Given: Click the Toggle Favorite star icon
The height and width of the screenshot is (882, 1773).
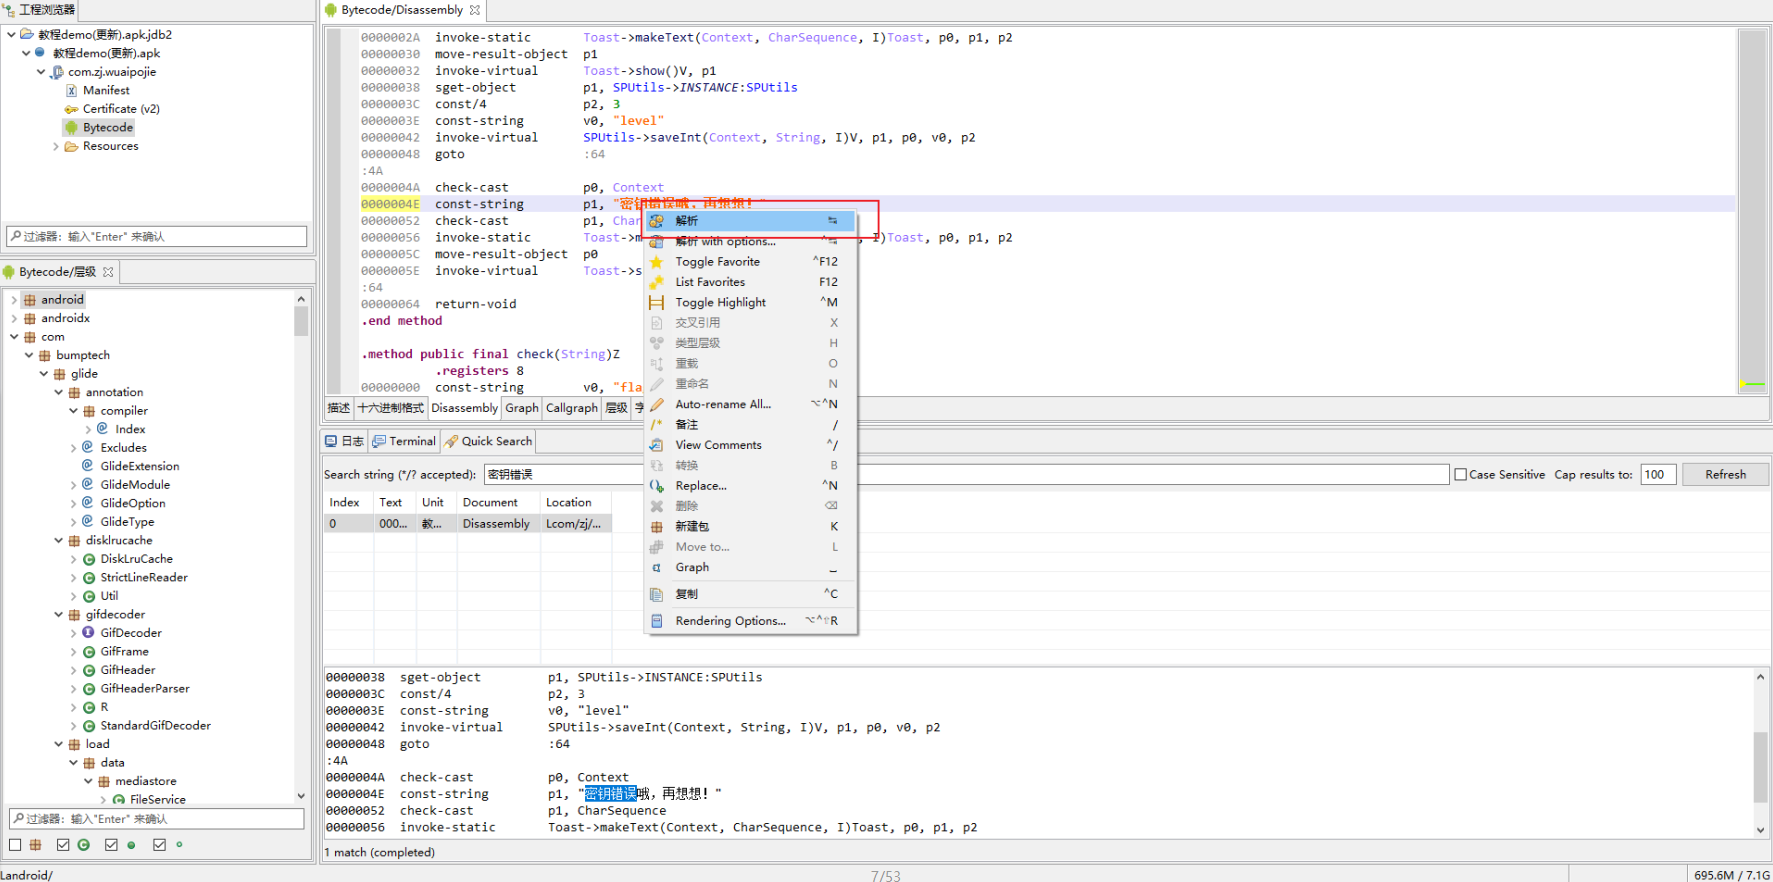Looking at the screenshot, I should pyautogui.click(x=657, y=262).
